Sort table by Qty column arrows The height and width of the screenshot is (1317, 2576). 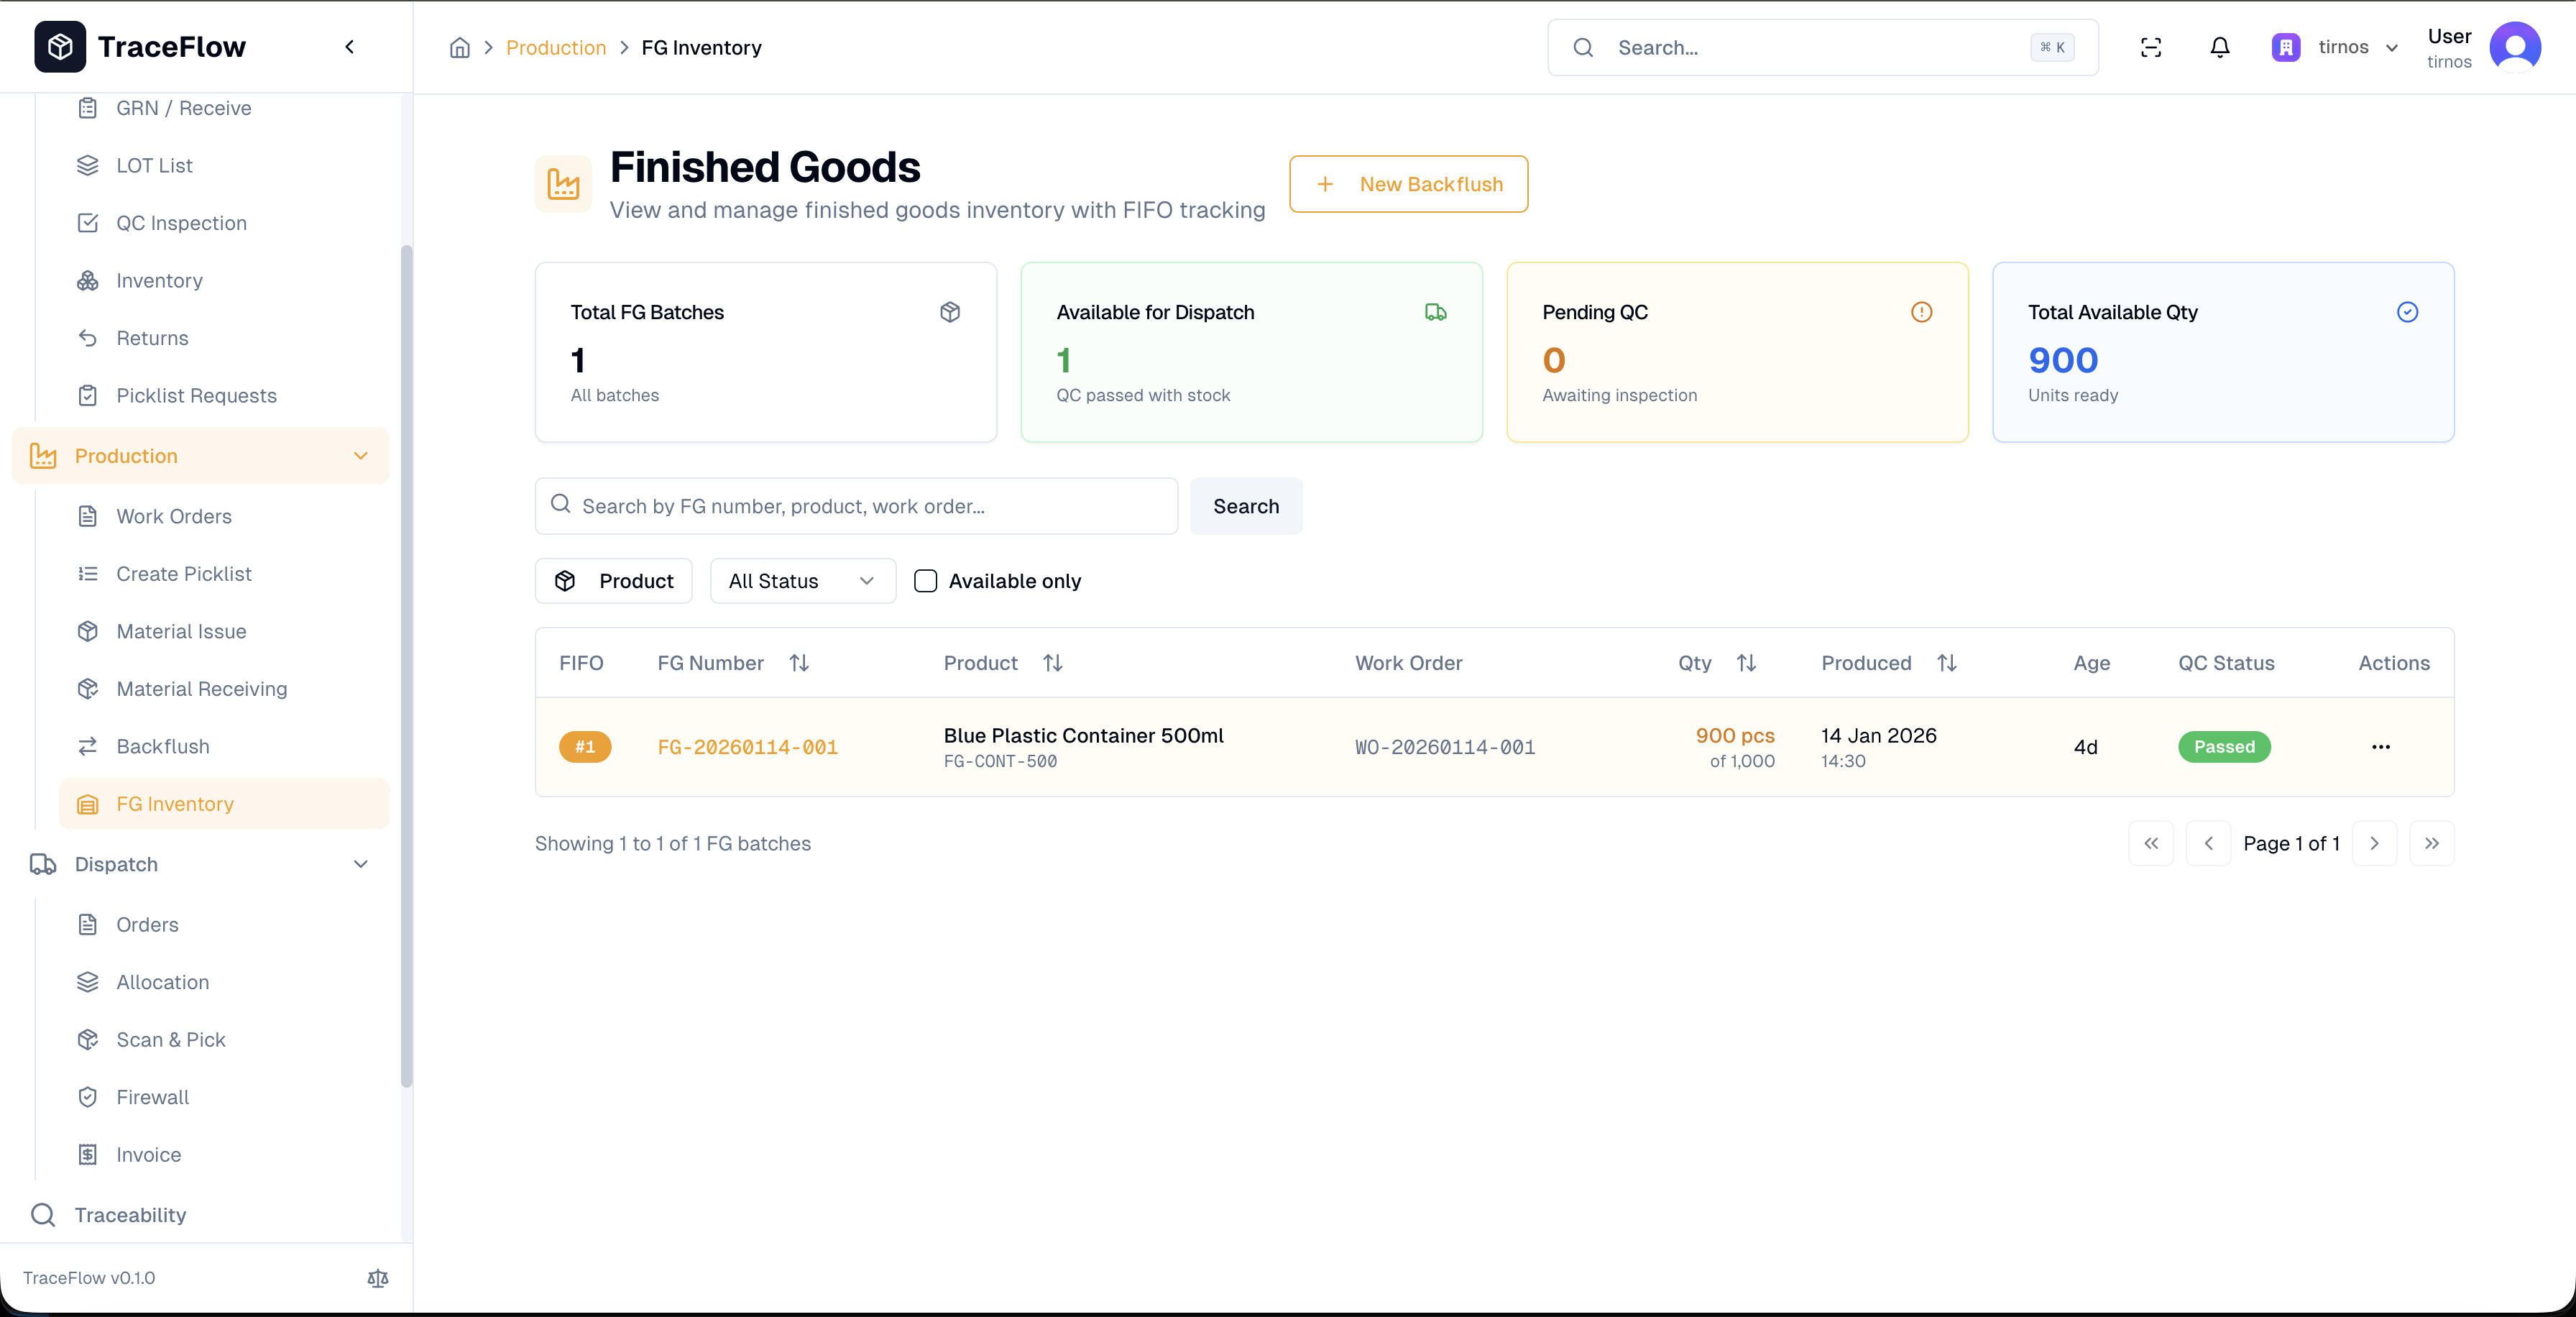(x=1746, y=663)
